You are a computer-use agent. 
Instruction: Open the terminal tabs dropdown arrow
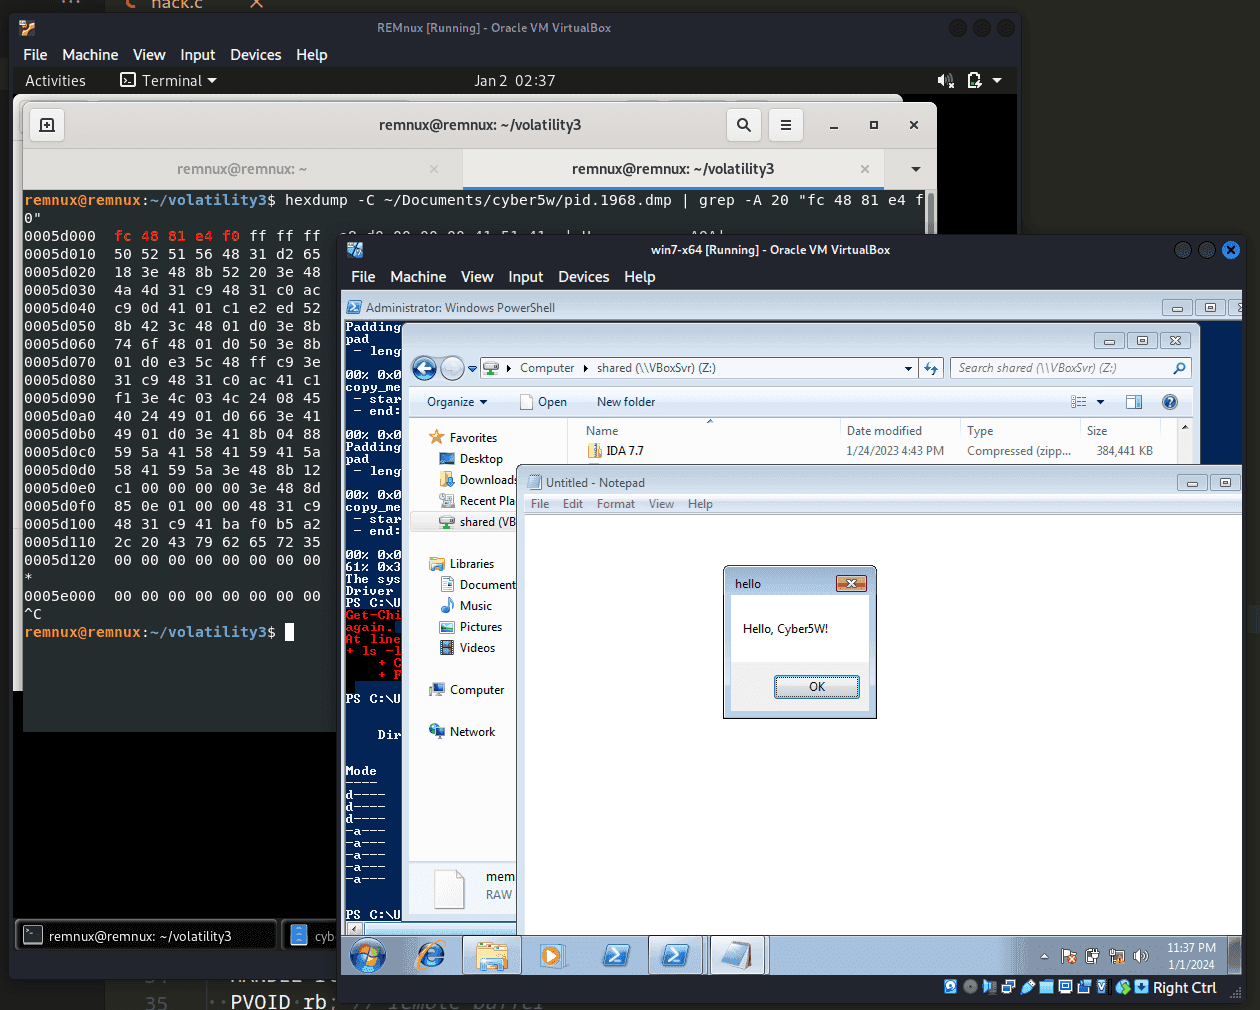pyautogui.click(x=915, y=169)
